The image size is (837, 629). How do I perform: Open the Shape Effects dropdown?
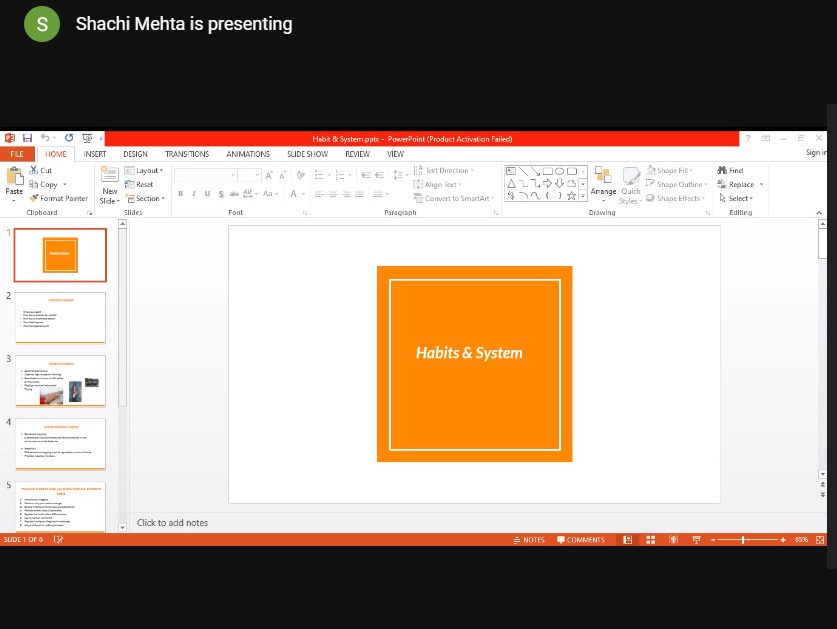(x=675, y=198)
